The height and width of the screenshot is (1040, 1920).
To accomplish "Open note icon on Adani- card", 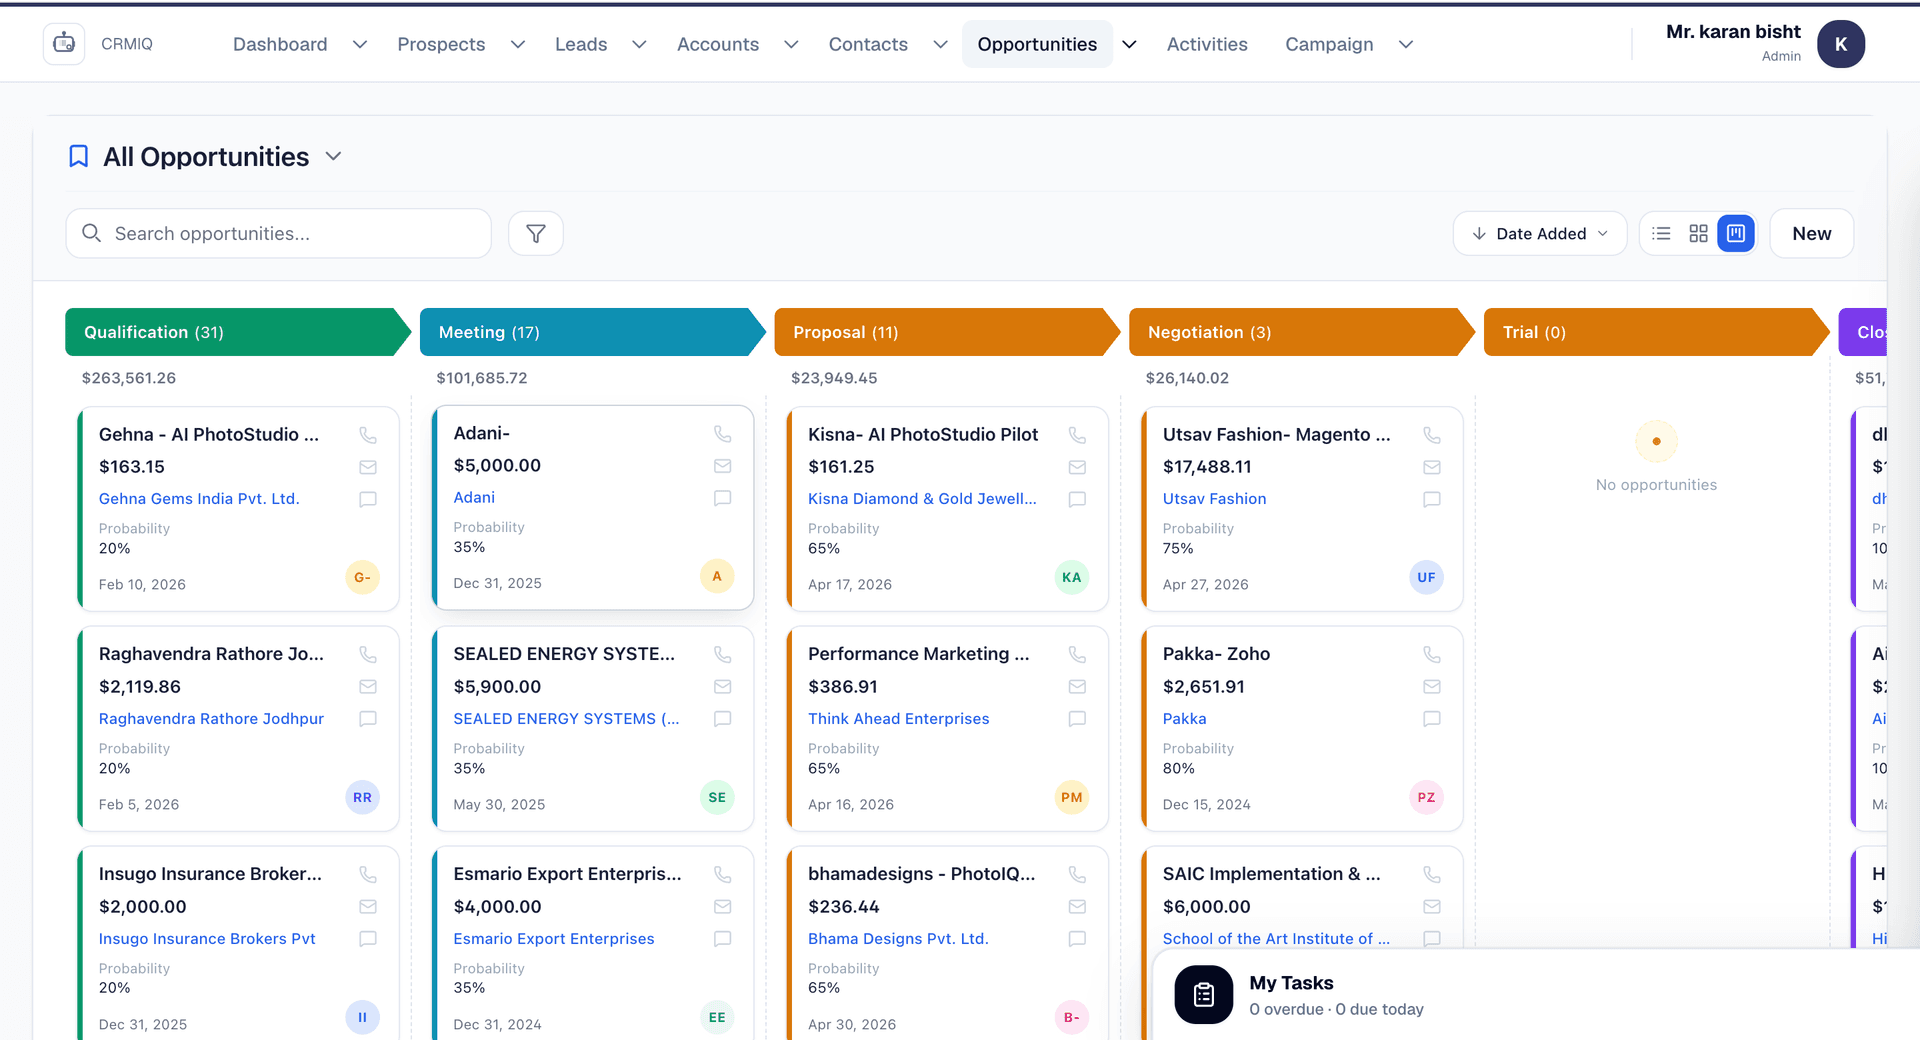I will [x=723, y=498].
